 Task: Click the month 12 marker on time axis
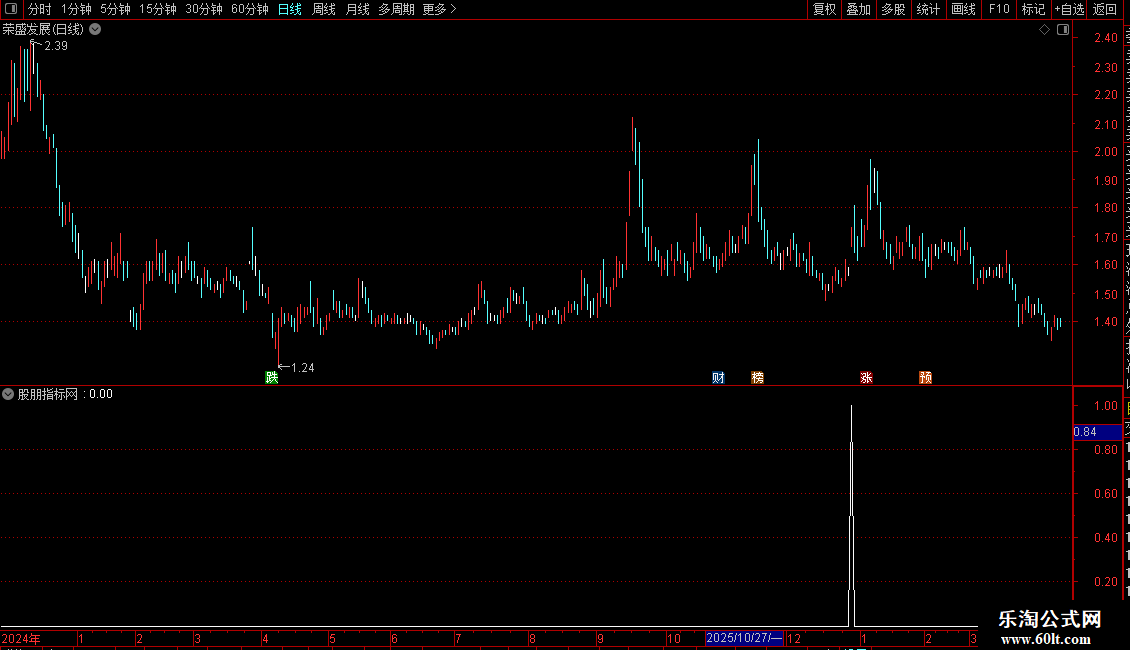click(793, 639)
